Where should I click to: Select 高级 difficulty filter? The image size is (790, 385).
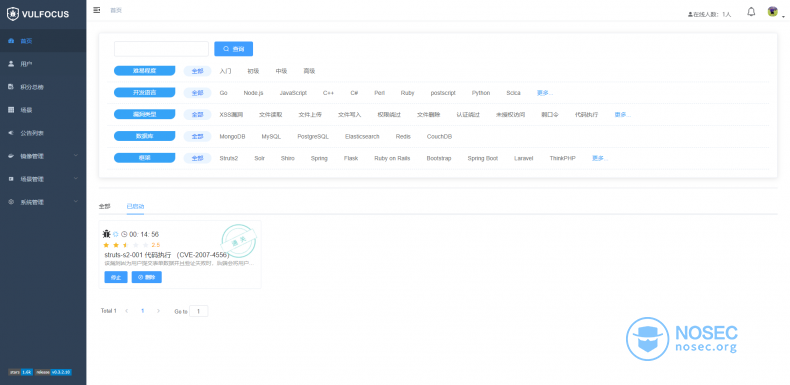tap(309, 71)
